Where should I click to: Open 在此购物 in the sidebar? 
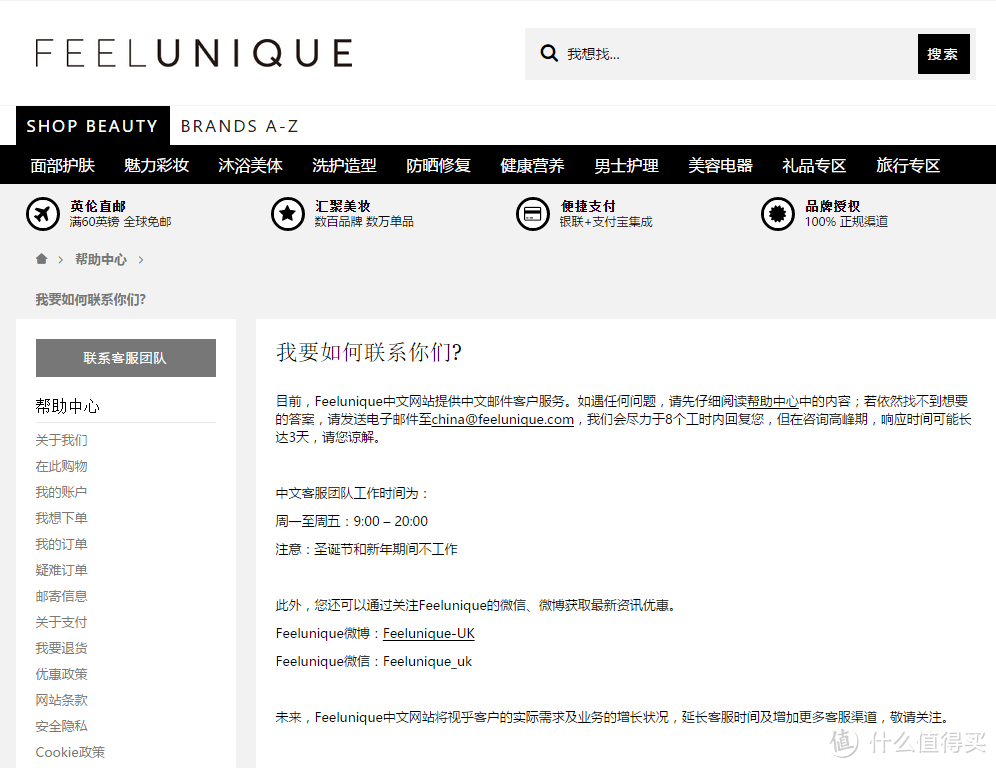pos(62,466)
